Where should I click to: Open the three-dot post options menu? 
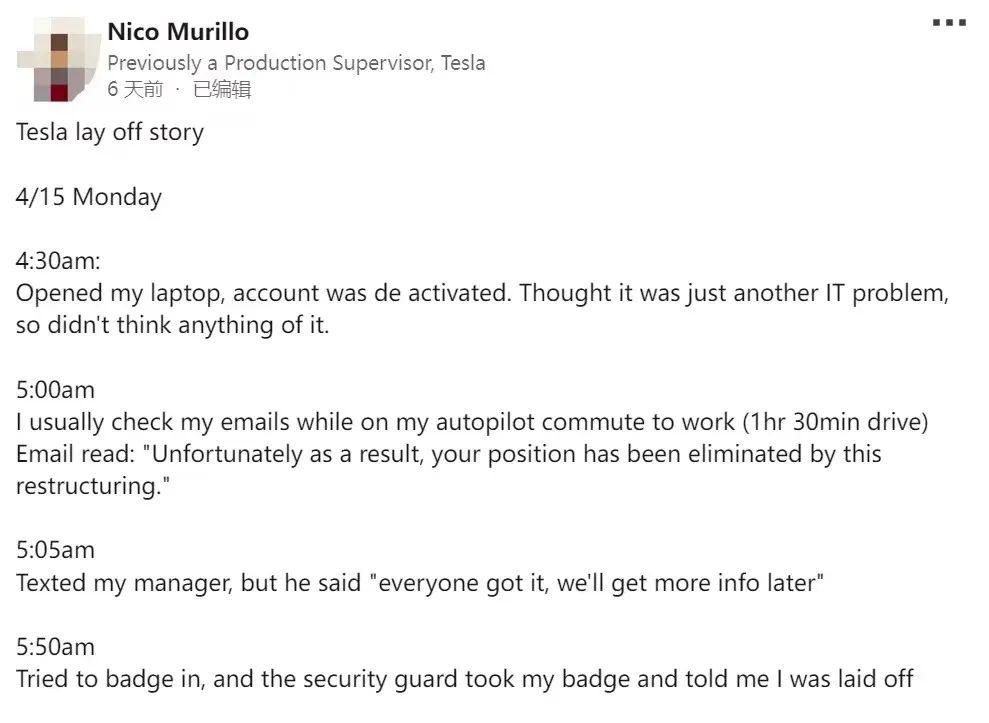pos(949,23)
